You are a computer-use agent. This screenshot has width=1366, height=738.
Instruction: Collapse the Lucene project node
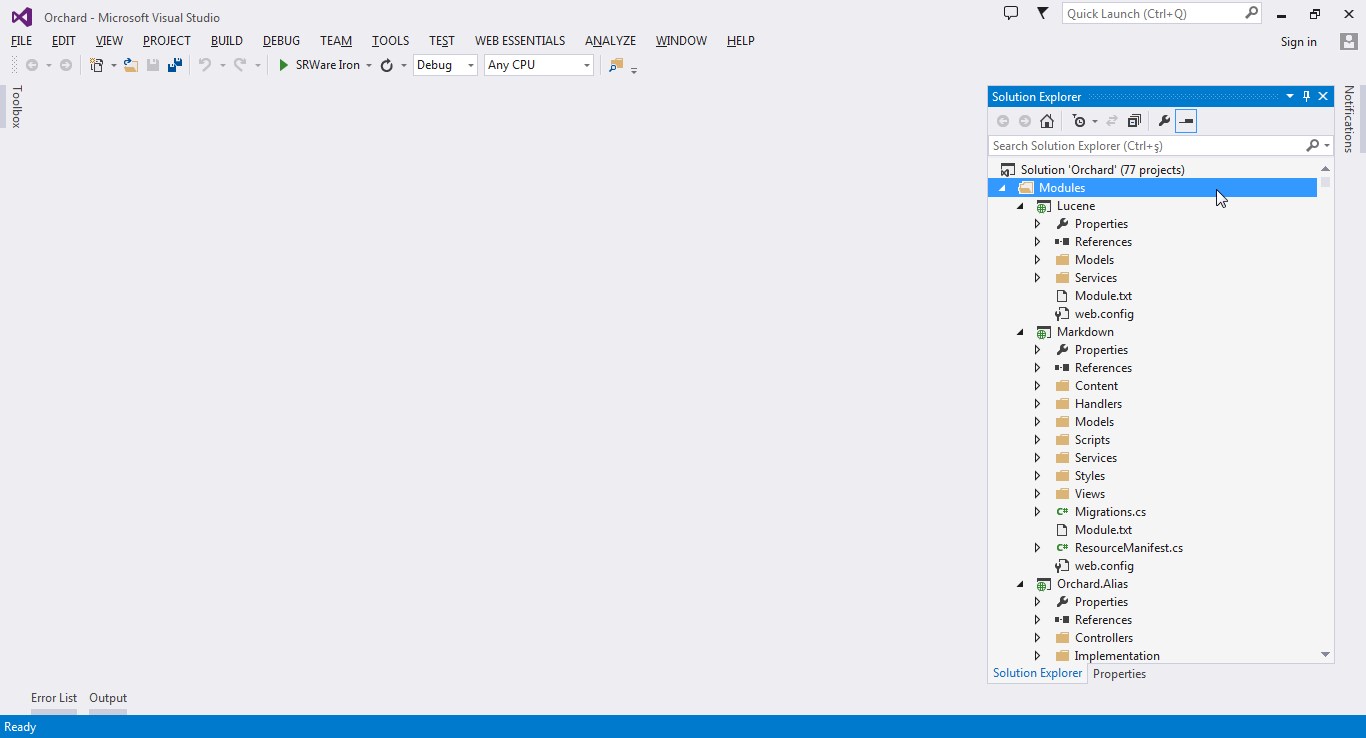coord(1020,206)
